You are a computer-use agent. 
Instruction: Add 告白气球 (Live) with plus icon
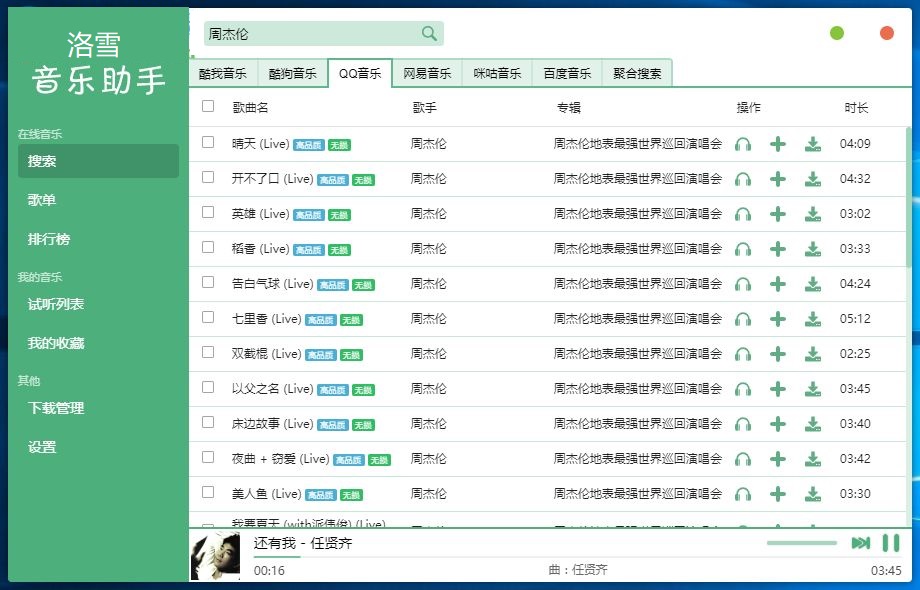(x=778, y=284)
